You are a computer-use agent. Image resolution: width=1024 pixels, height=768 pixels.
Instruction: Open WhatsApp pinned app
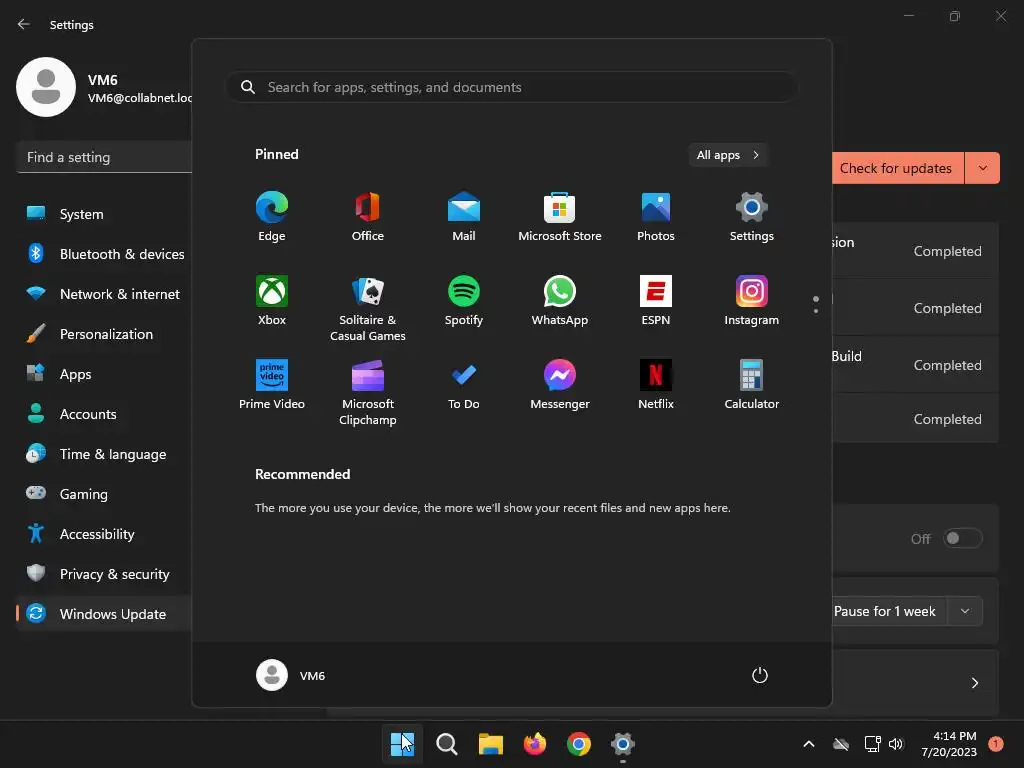pos(560,300)
